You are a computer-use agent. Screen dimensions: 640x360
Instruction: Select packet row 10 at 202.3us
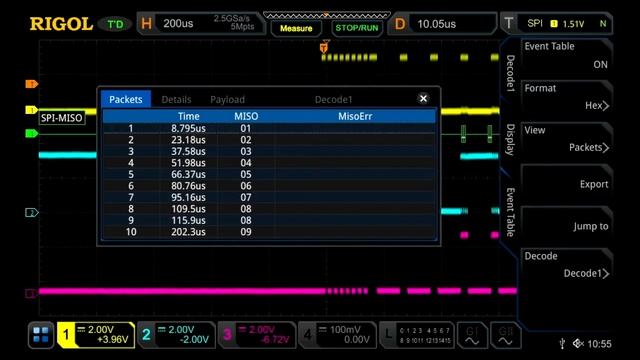[269, 232]
